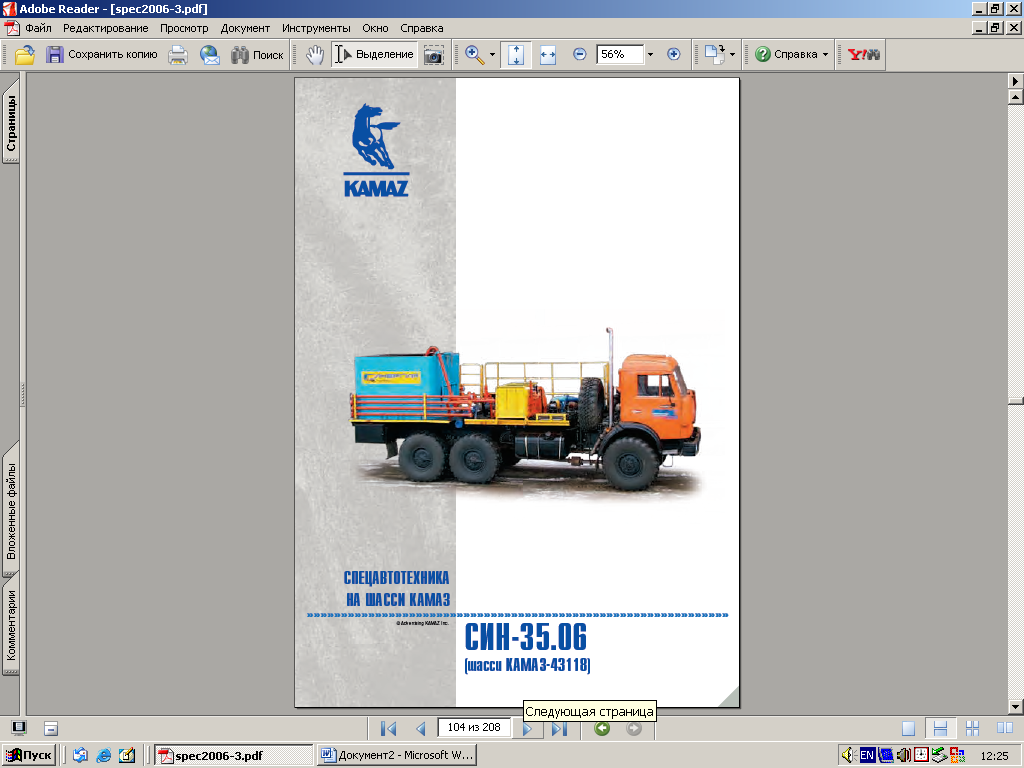Image resolution: width=1024 pixels, height=768 pixels.
Task: Click the rotate view page icon
Action: pyautogui.click(x=714, y=55)
